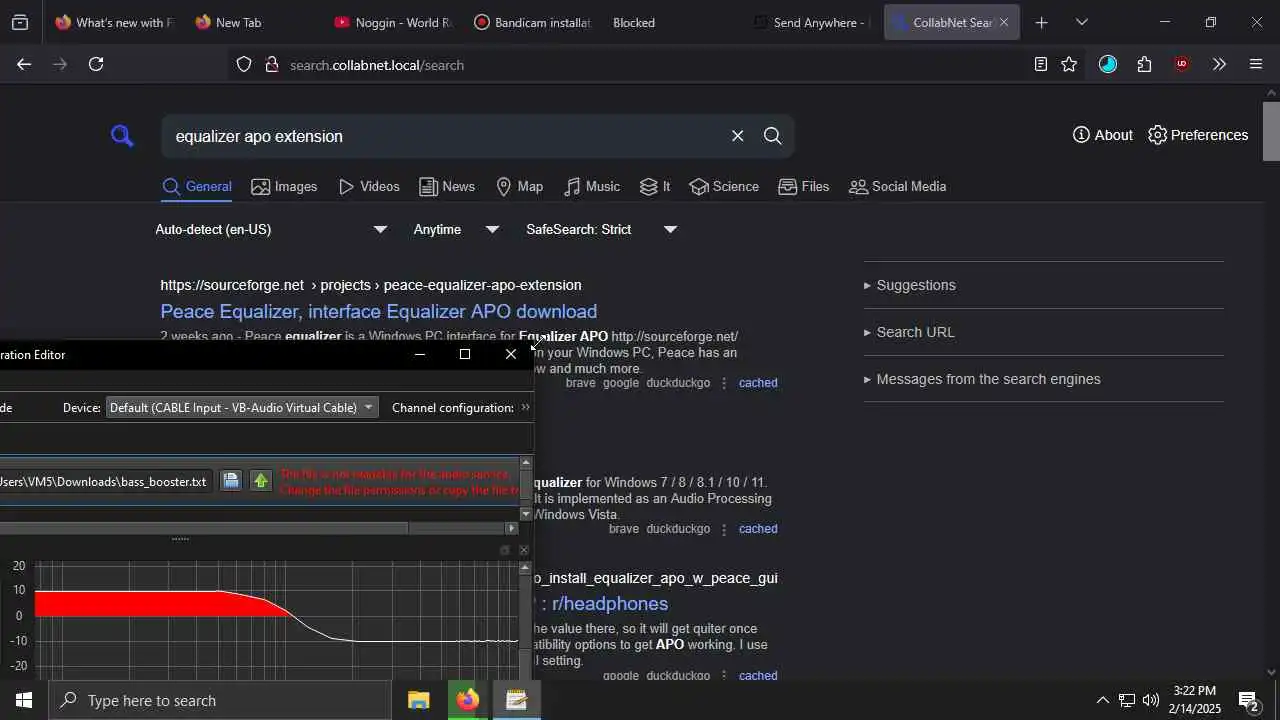Close the CollabNet Search tab
The image size is (1280, 720).
point(1004,22)
